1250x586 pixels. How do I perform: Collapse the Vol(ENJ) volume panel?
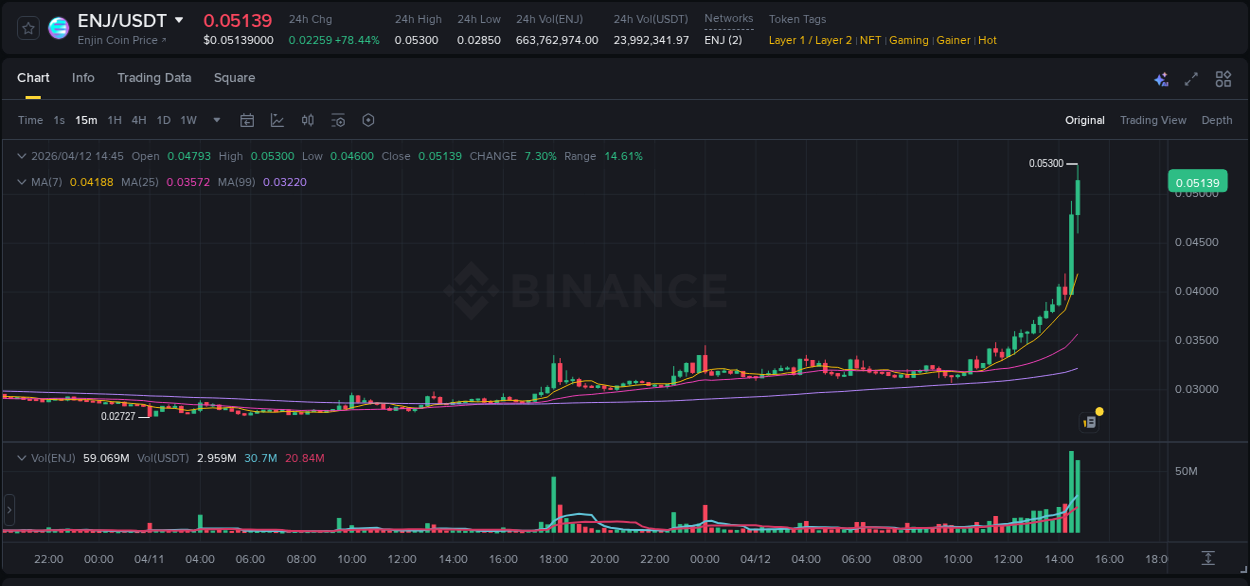[x=22, y=457]
